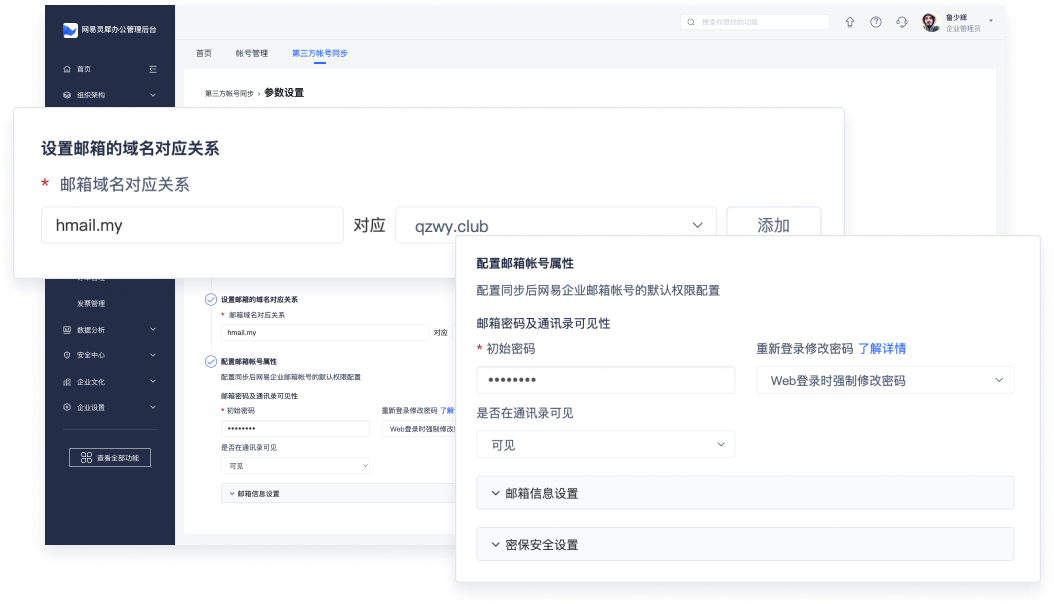The width and height of the screenshot is (1054, 604).
Task: Toggle the 设置邮箱的域名对应关系 step check circle
Action: coord(210,299)
